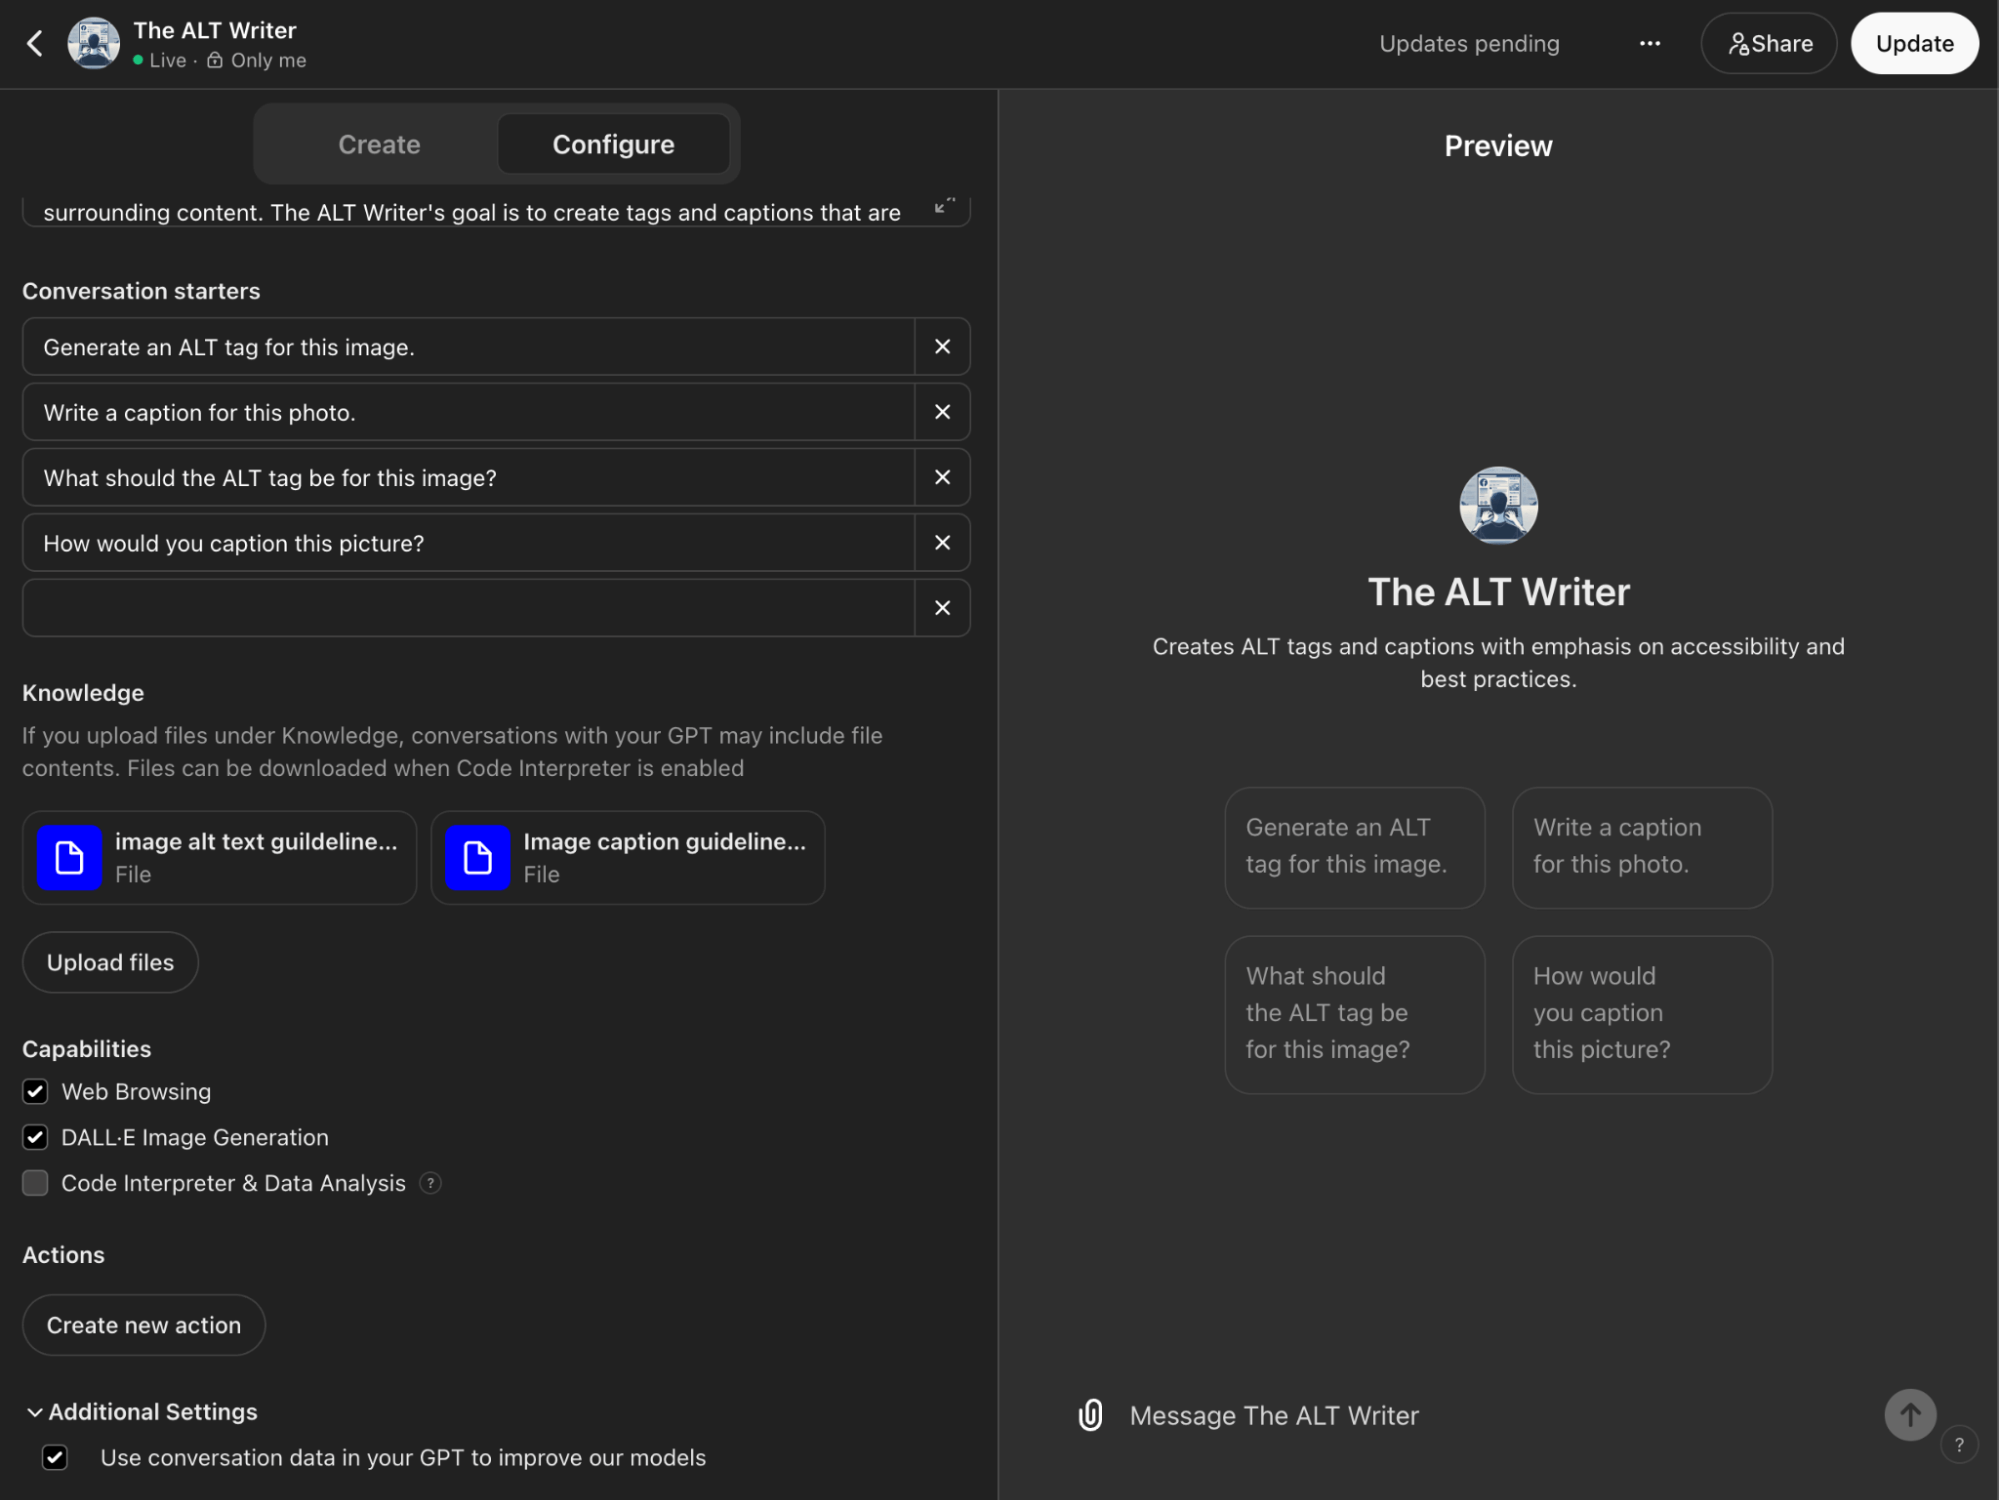The width and height of the screenshot is (1999, 1501).
Task: Click the Update button
Action: coord(1913,43)
